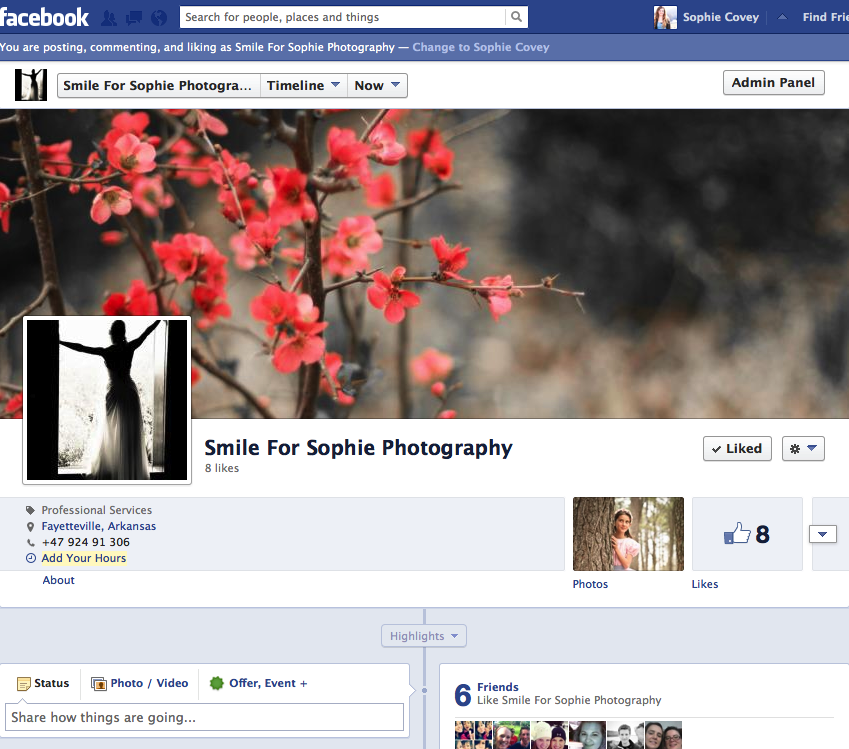Click the Photo / Video camera icon
Screen dimensions: 849x749
pos(99,683)
